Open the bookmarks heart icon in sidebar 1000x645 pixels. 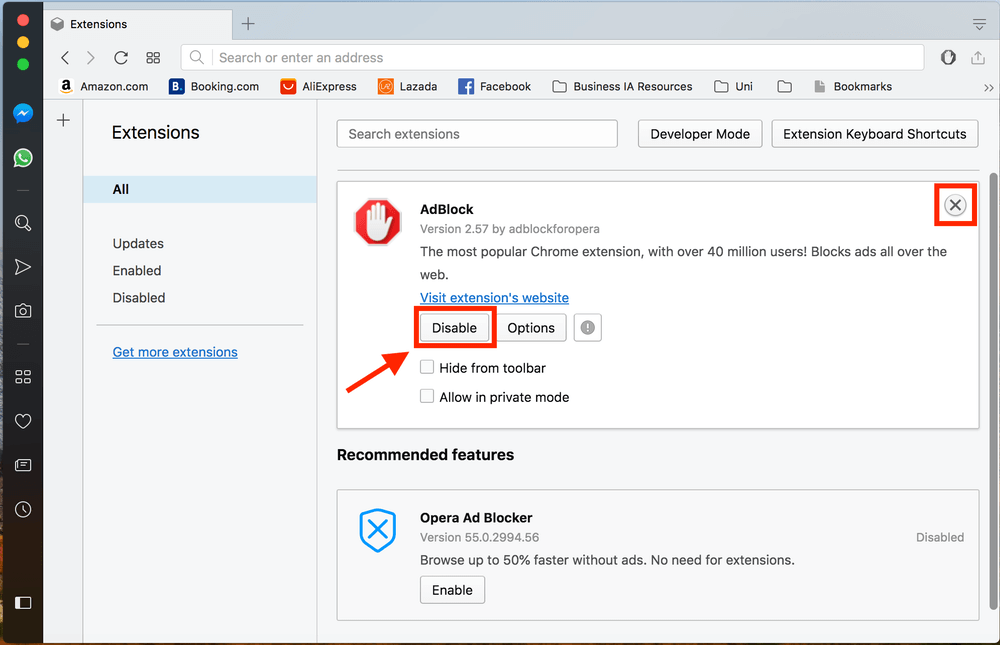coord(23,421)
